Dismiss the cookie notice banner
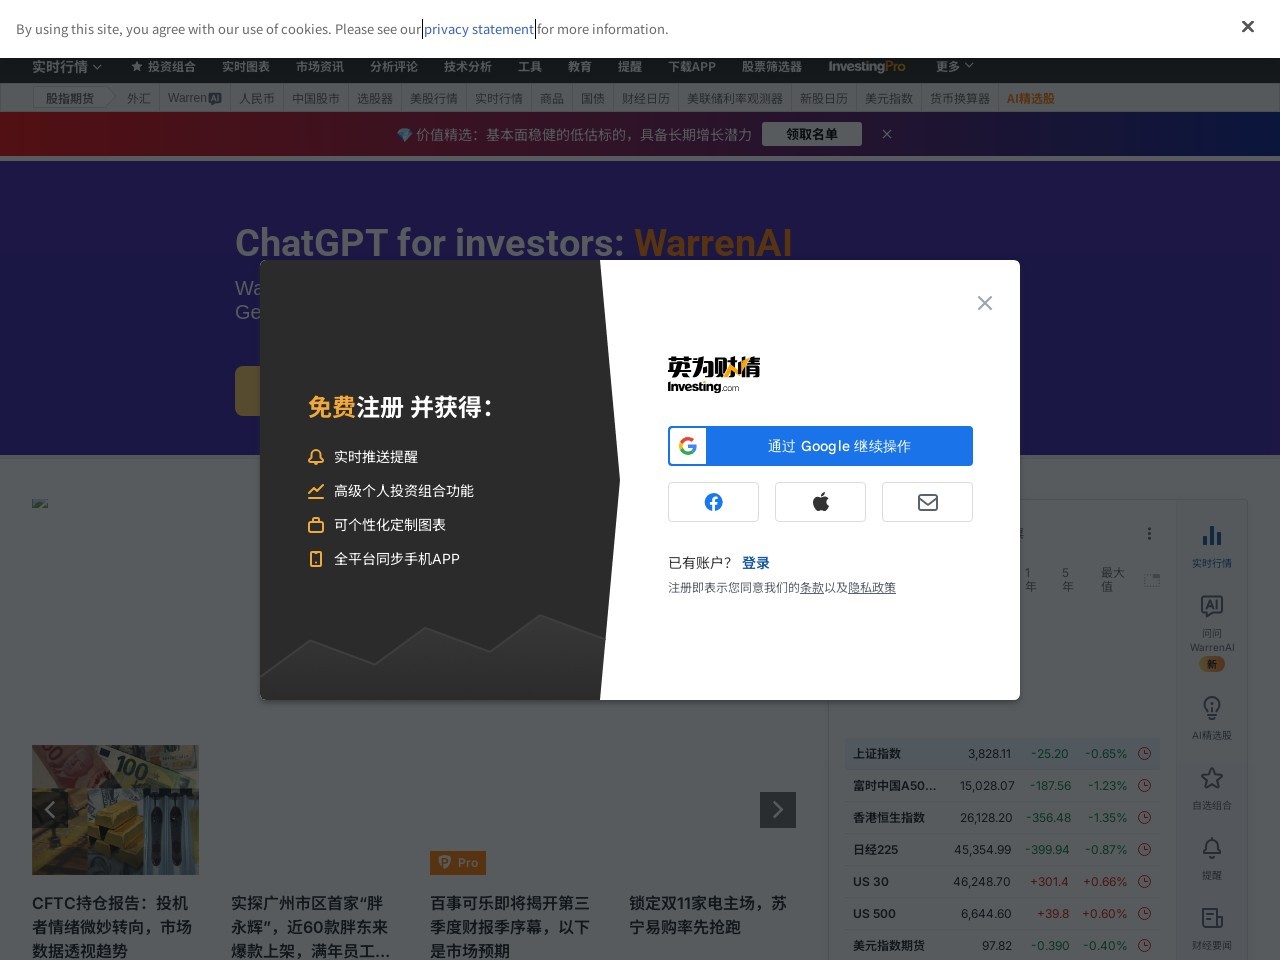Viewport: 1280px width, 960px height. [1247, 27]
